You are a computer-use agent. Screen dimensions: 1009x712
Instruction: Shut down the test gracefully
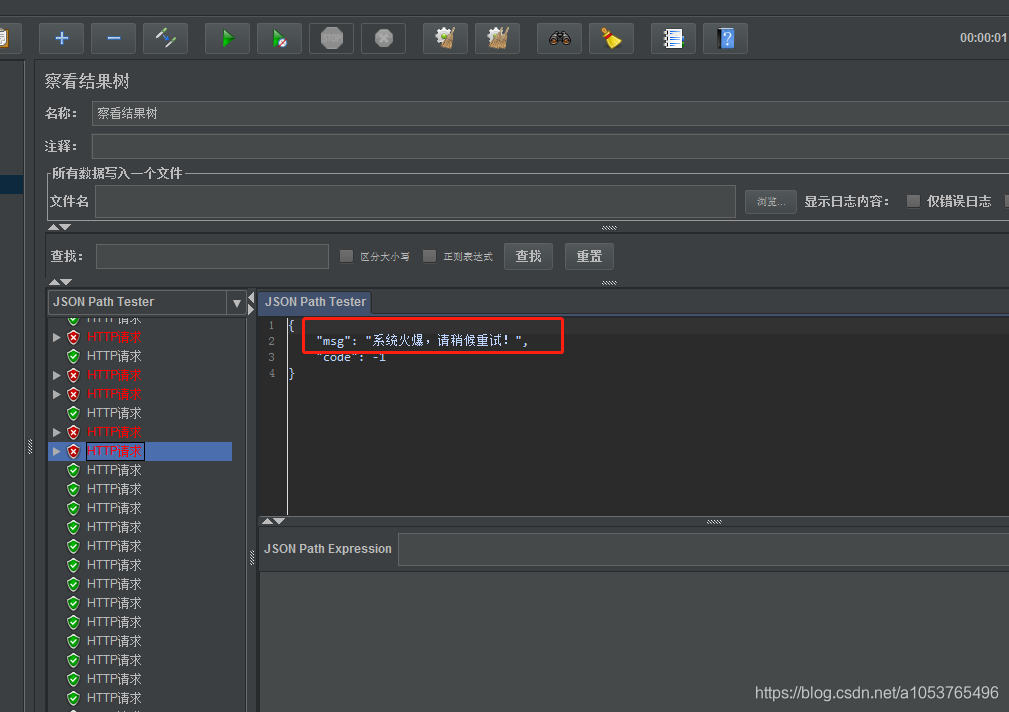pos(382,38)
